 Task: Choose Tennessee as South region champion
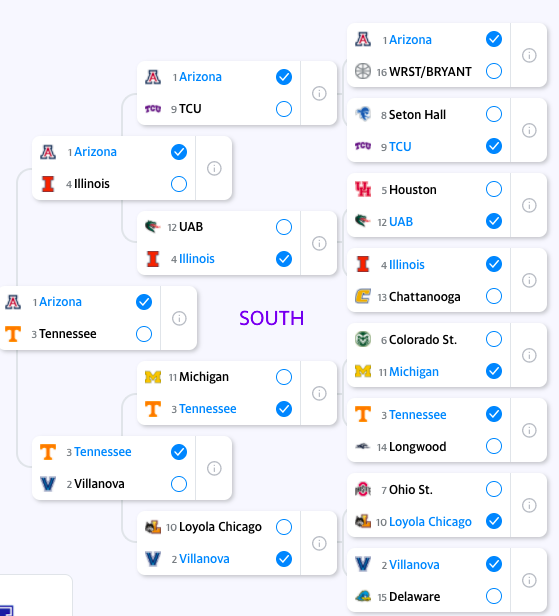(x=144, y=334)
